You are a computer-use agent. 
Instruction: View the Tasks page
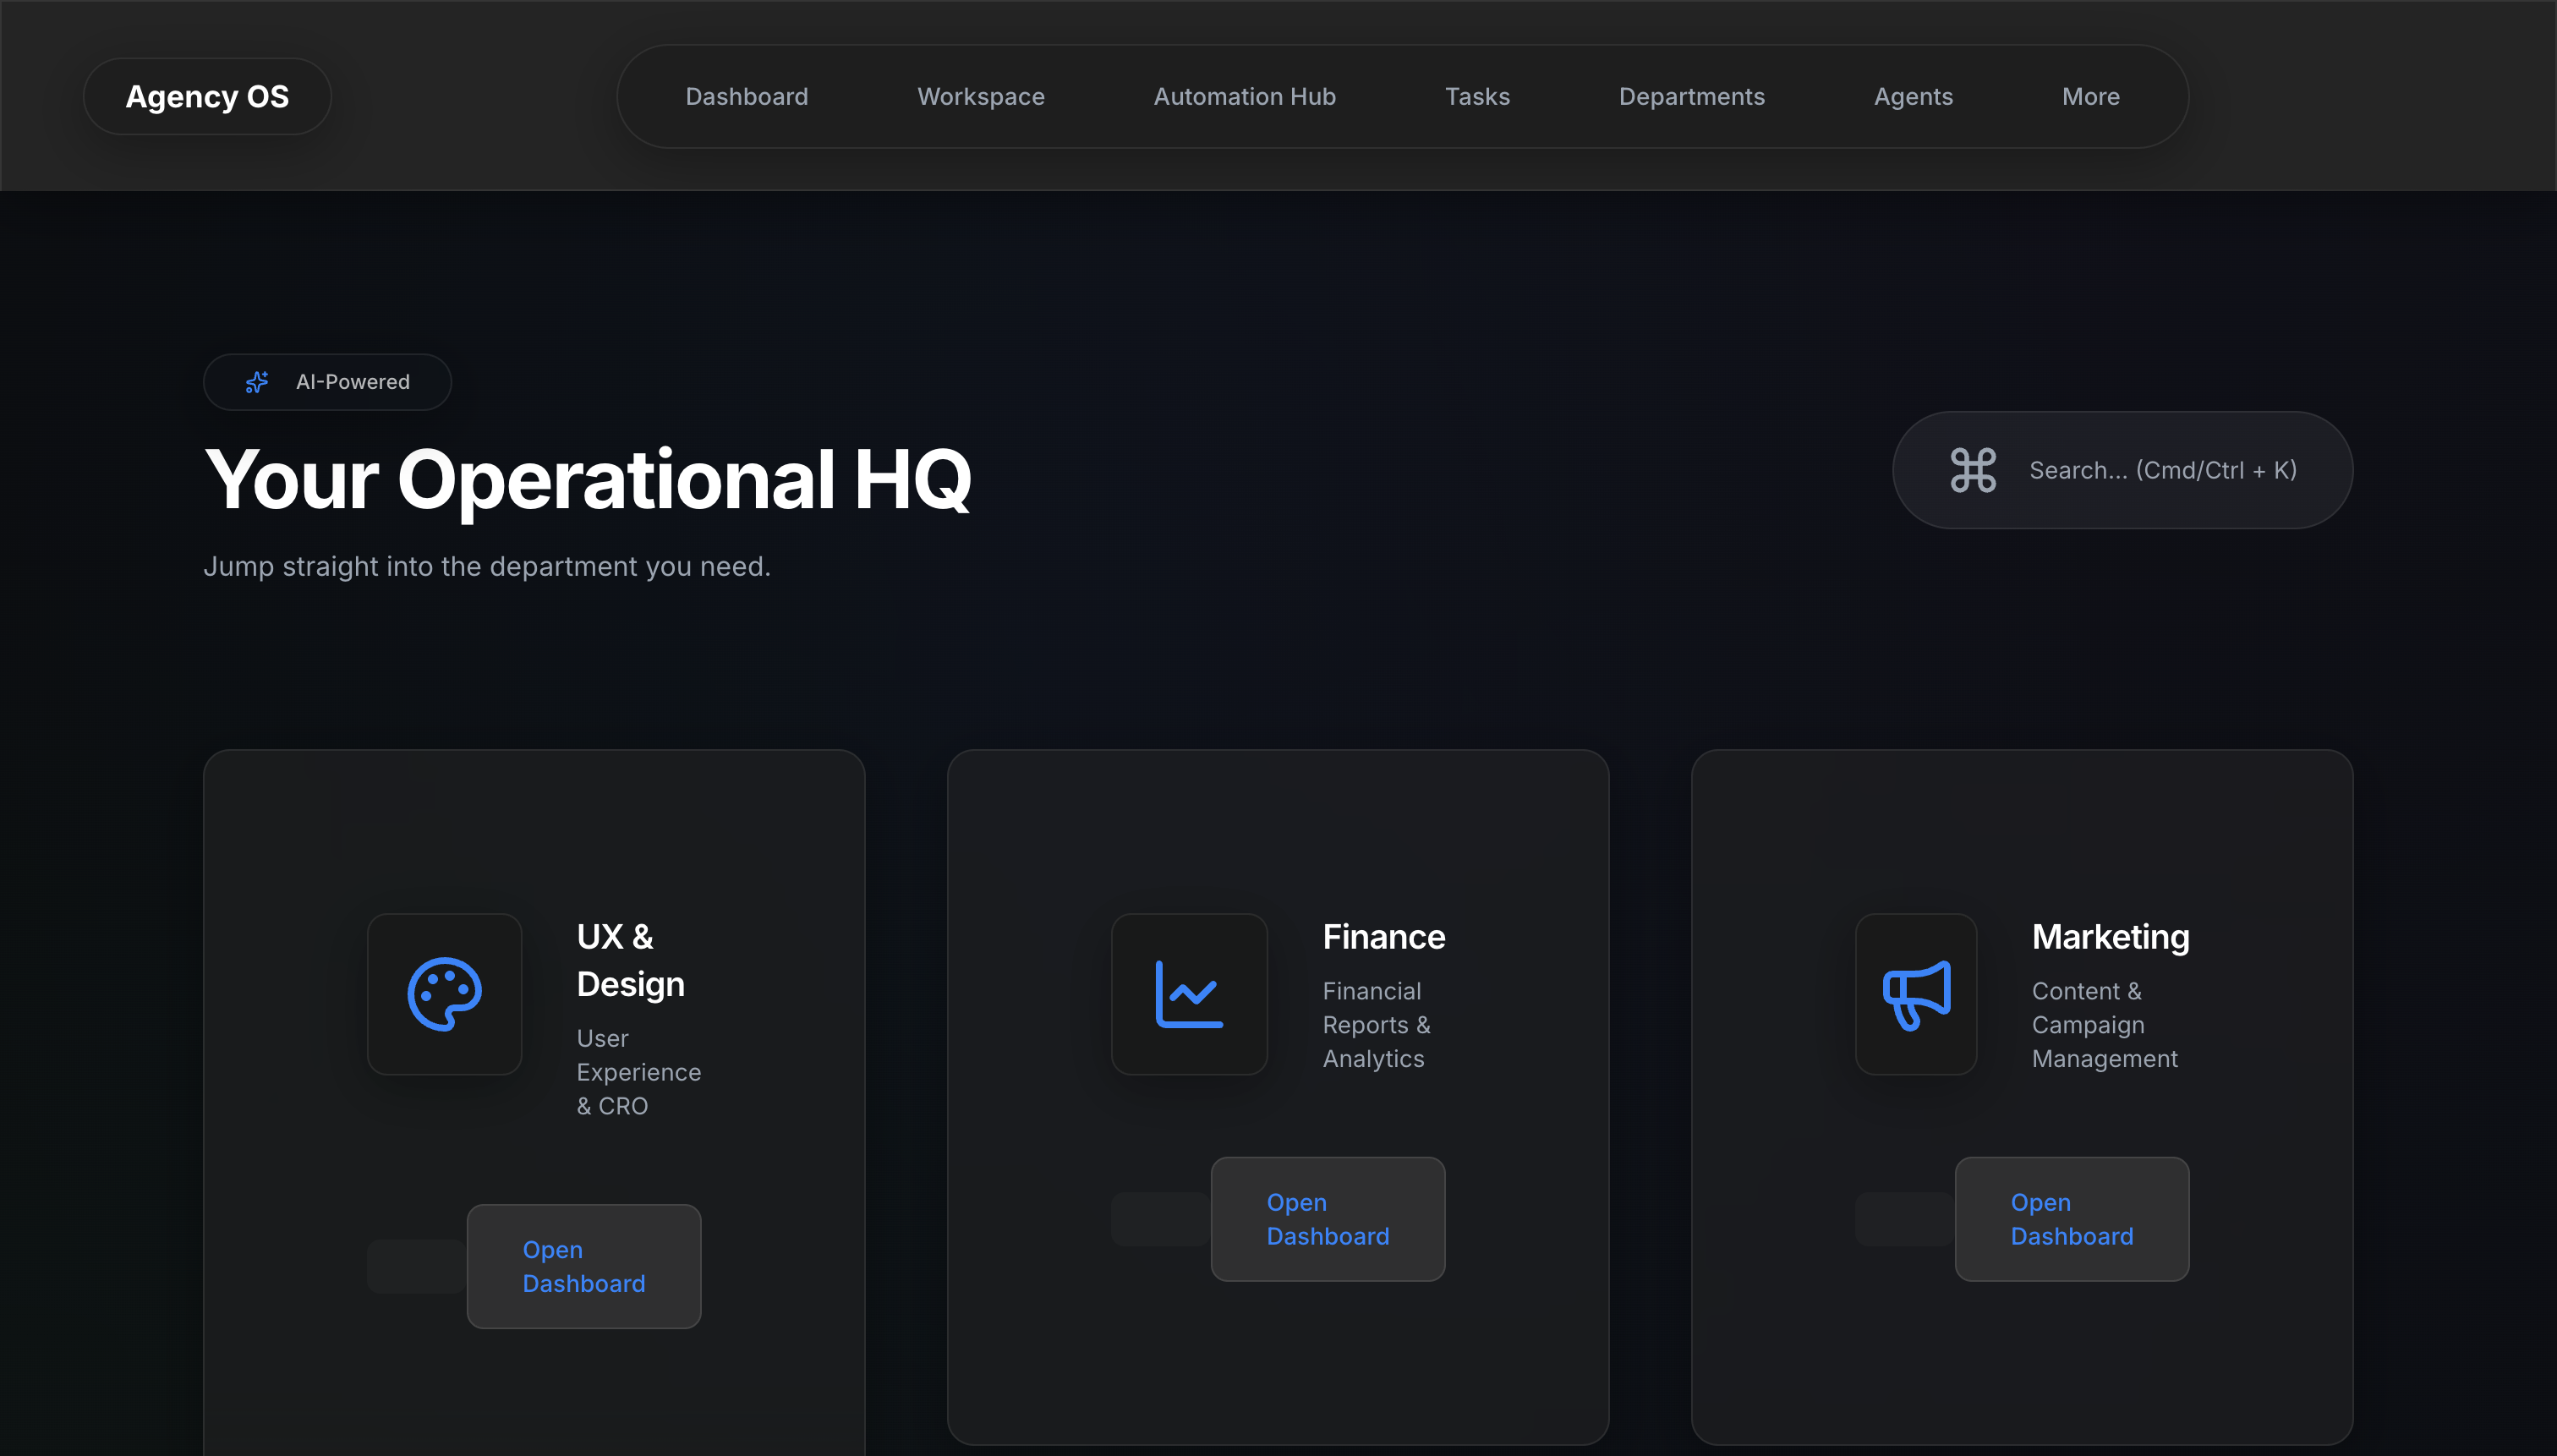point(1477,96)
